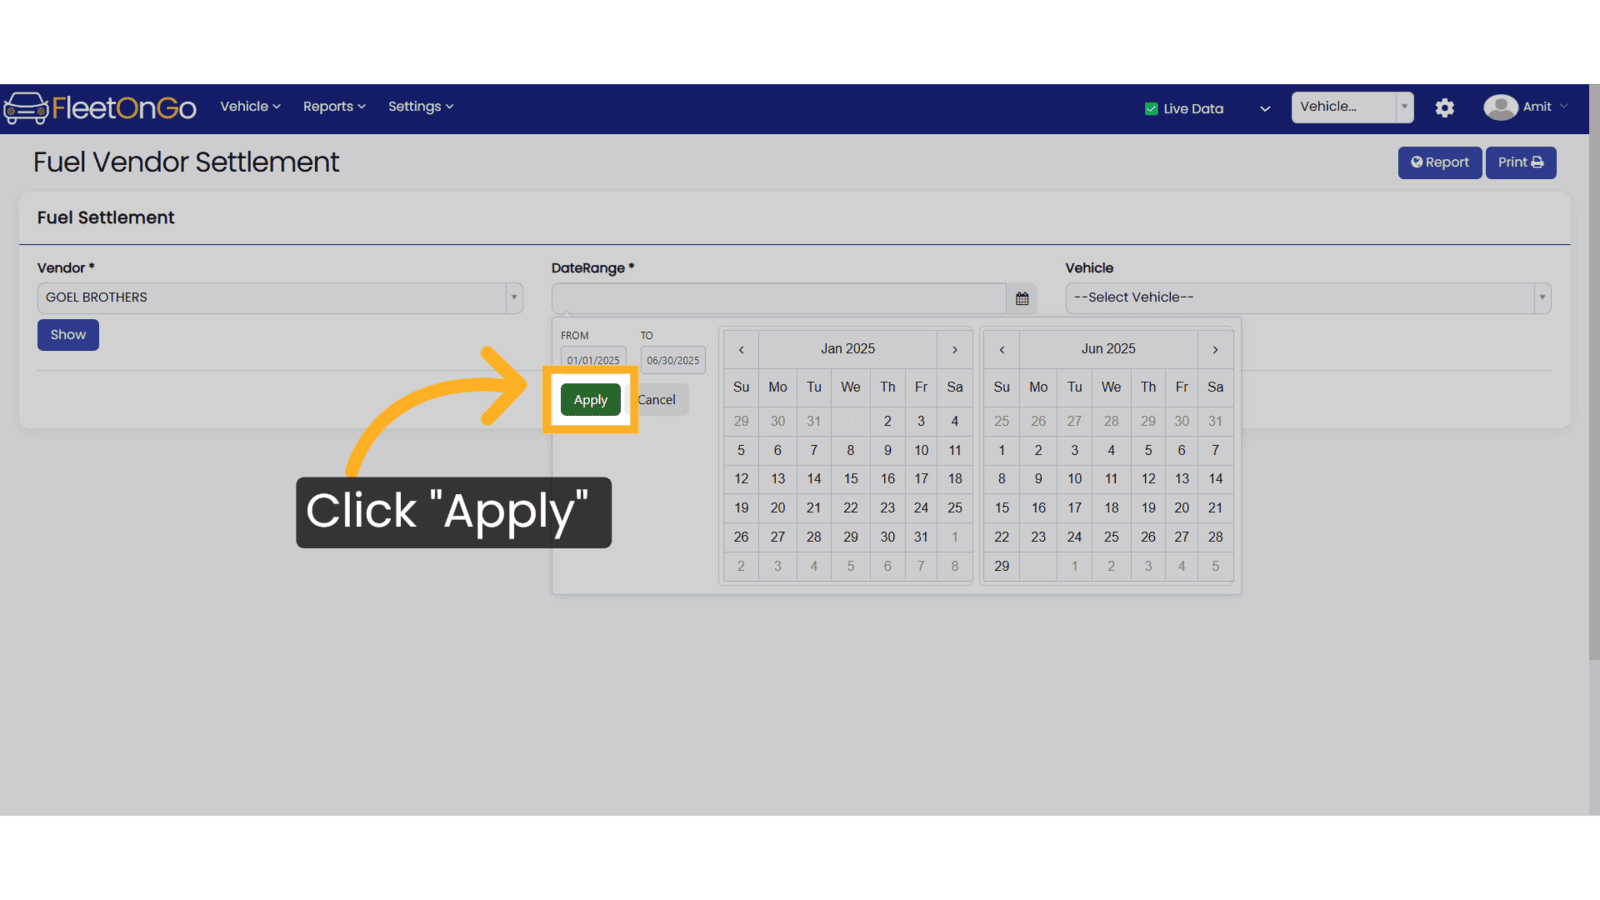Open the Settings menu

pos(420,106)
